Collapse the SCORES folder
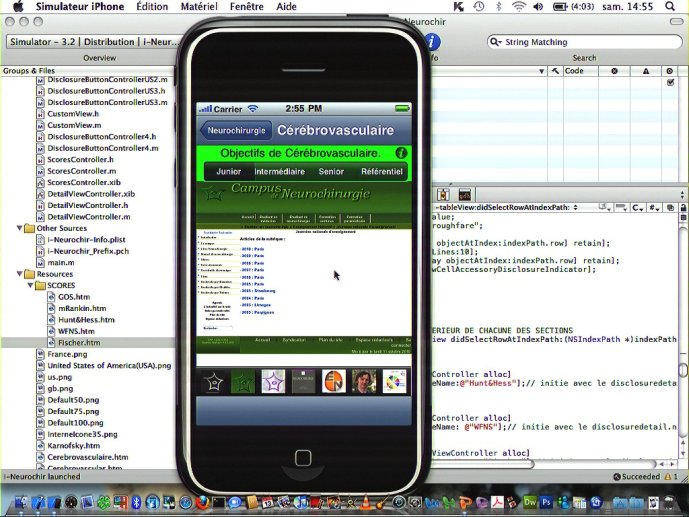This screenshot has width=689, height=517. 31,285
